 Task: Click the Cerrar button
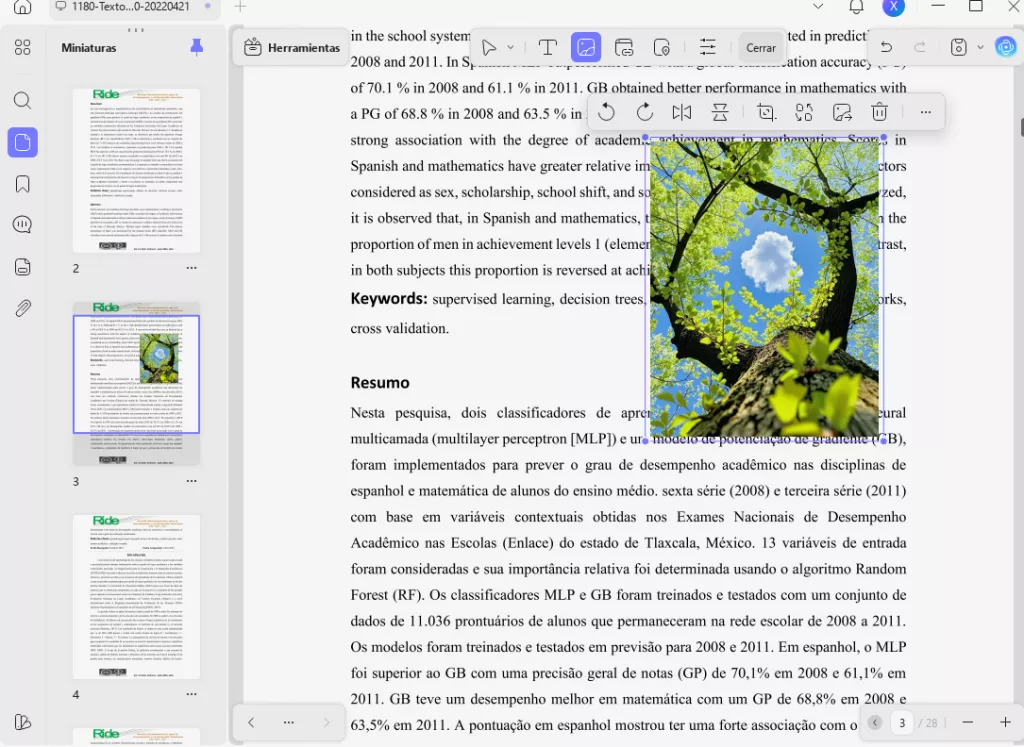761,47
